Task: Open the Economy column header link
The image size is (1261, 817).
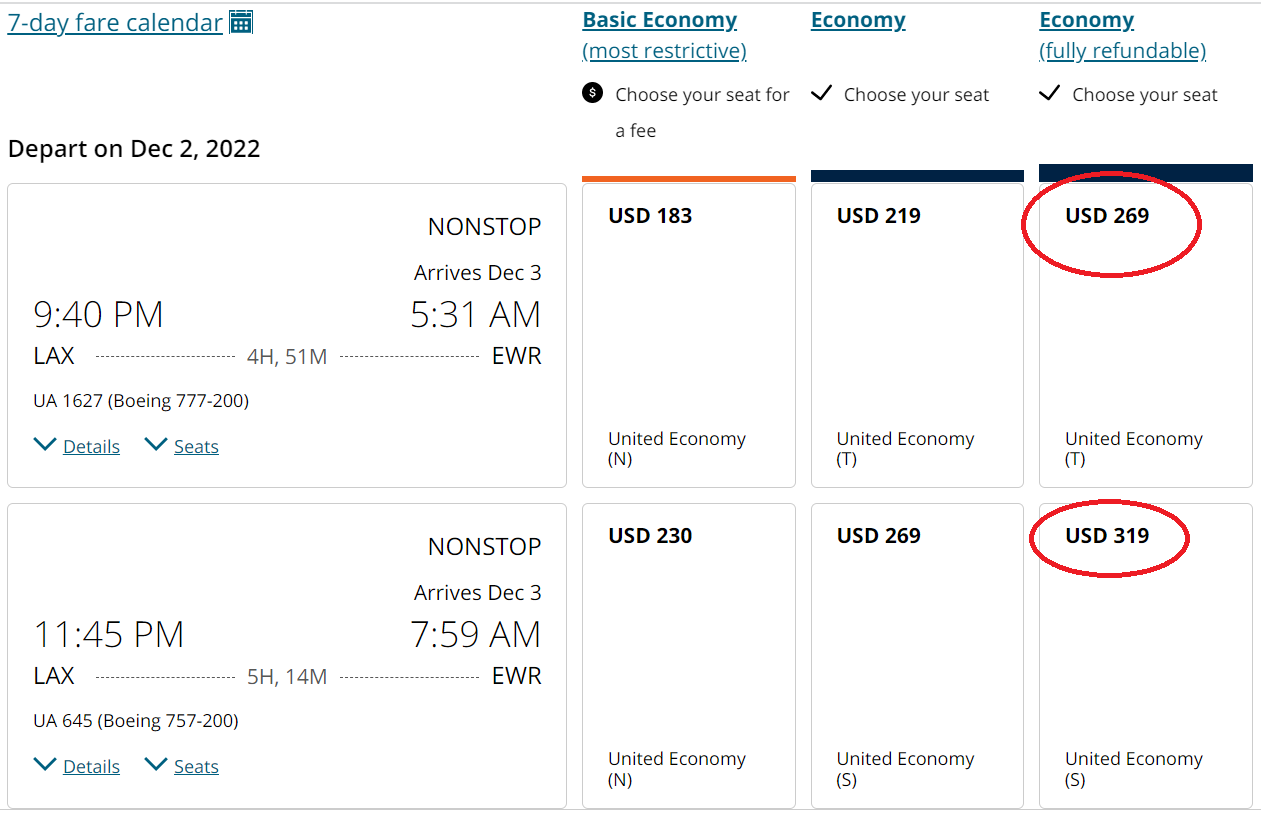Action: point(857,19)
